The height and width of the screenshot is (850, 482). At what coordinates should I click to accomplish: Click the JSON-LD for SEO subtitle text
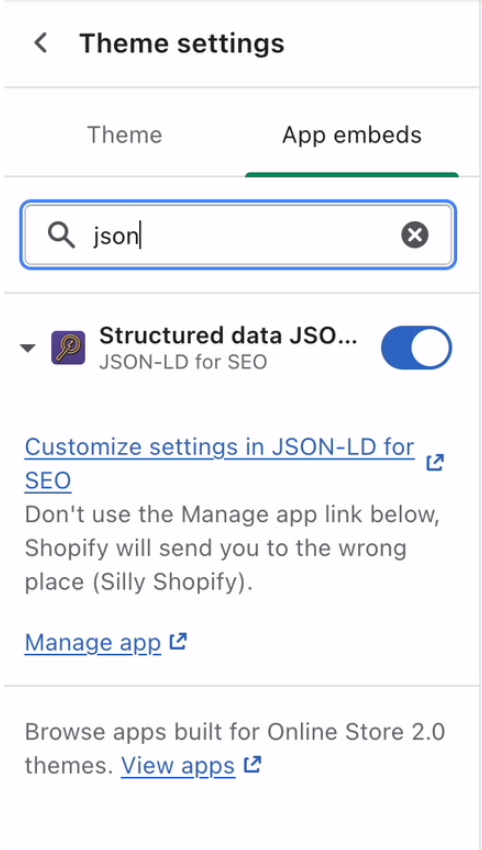pos(183,362)
